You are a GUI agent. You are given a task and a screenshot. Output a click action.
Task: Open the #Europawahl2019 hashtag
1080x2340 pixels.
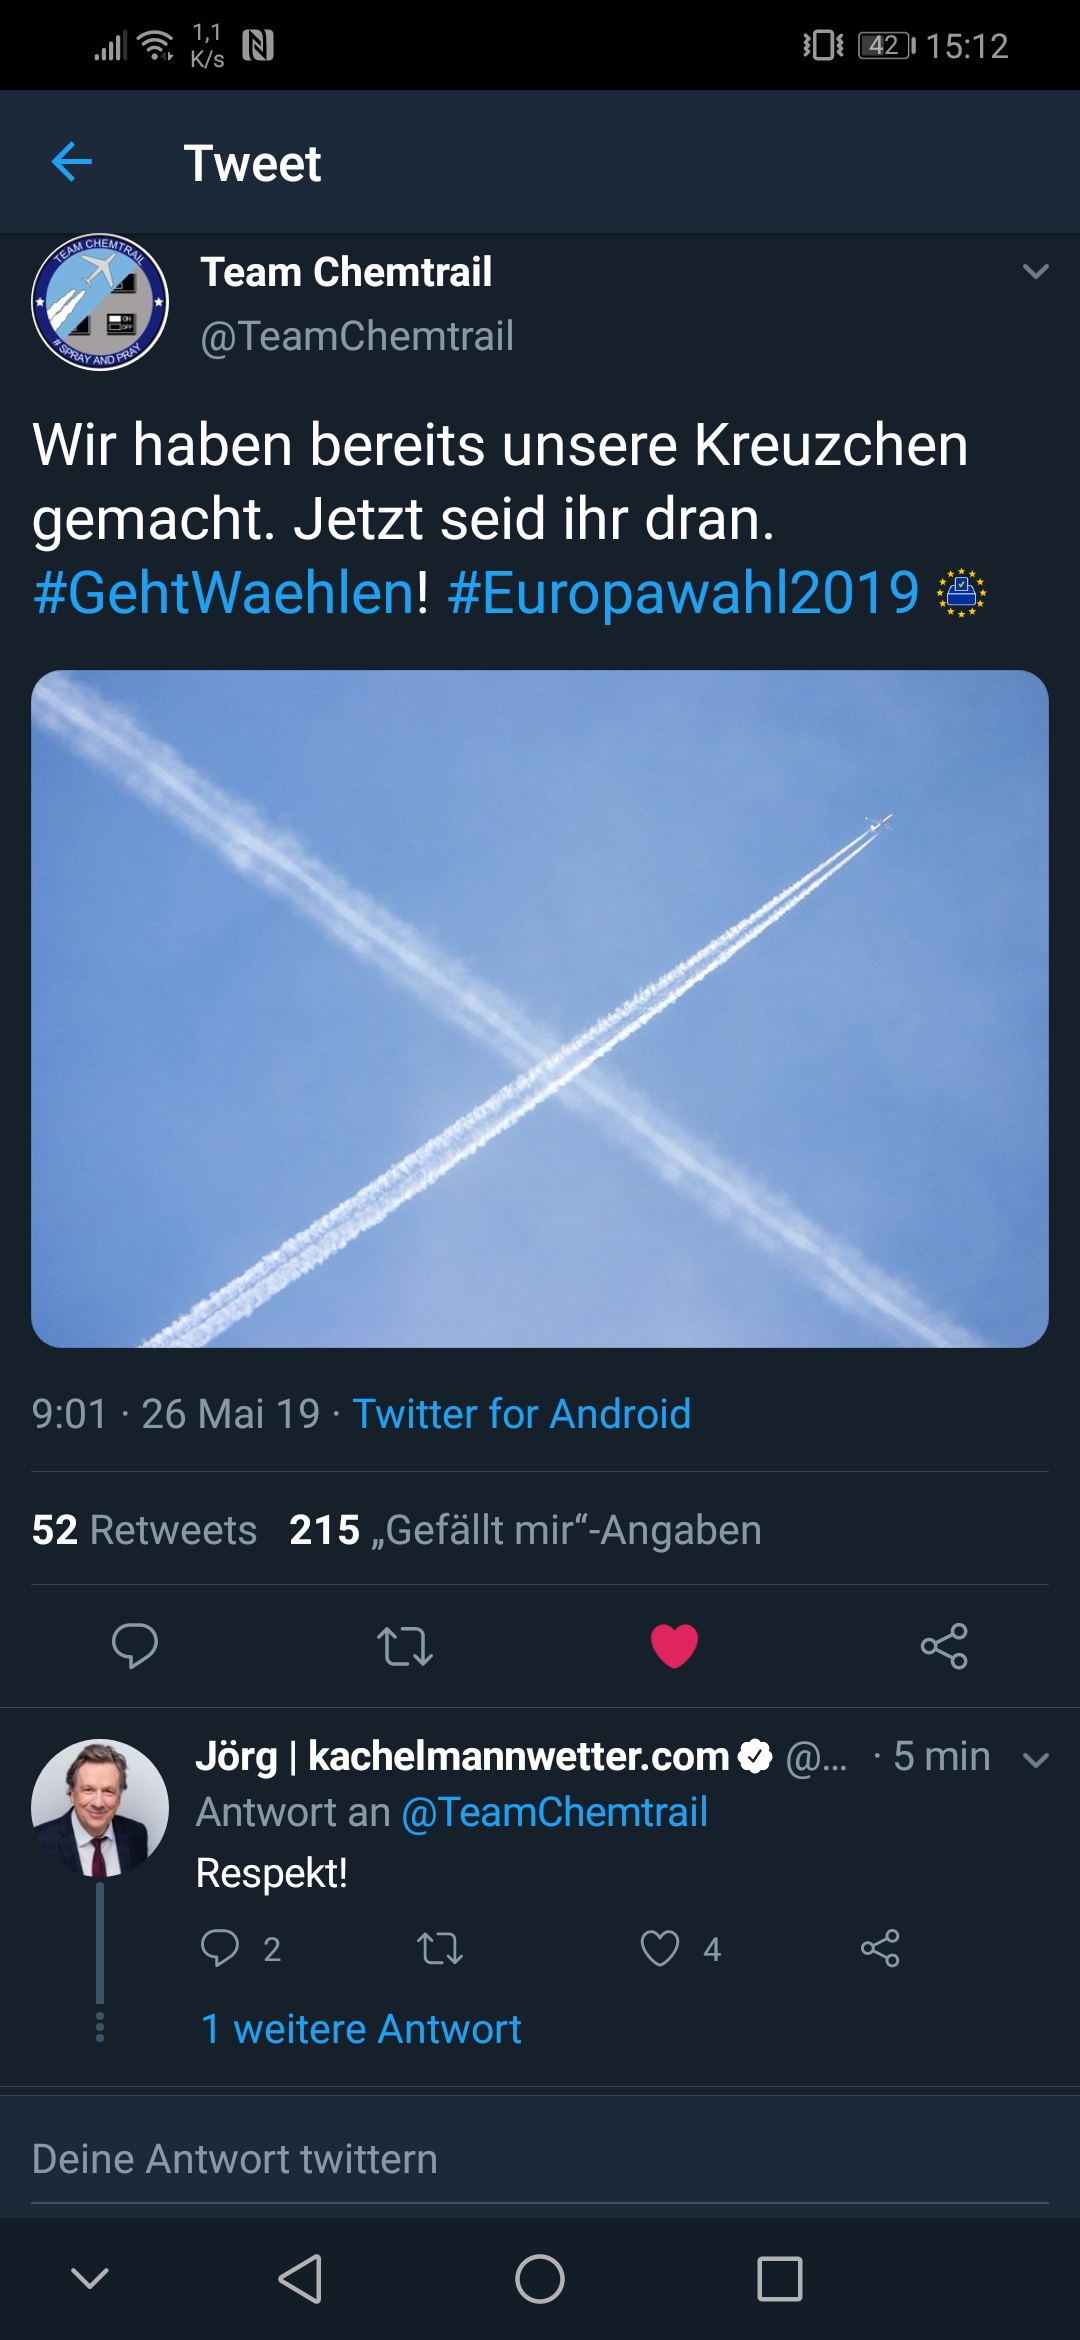(684, 592)
